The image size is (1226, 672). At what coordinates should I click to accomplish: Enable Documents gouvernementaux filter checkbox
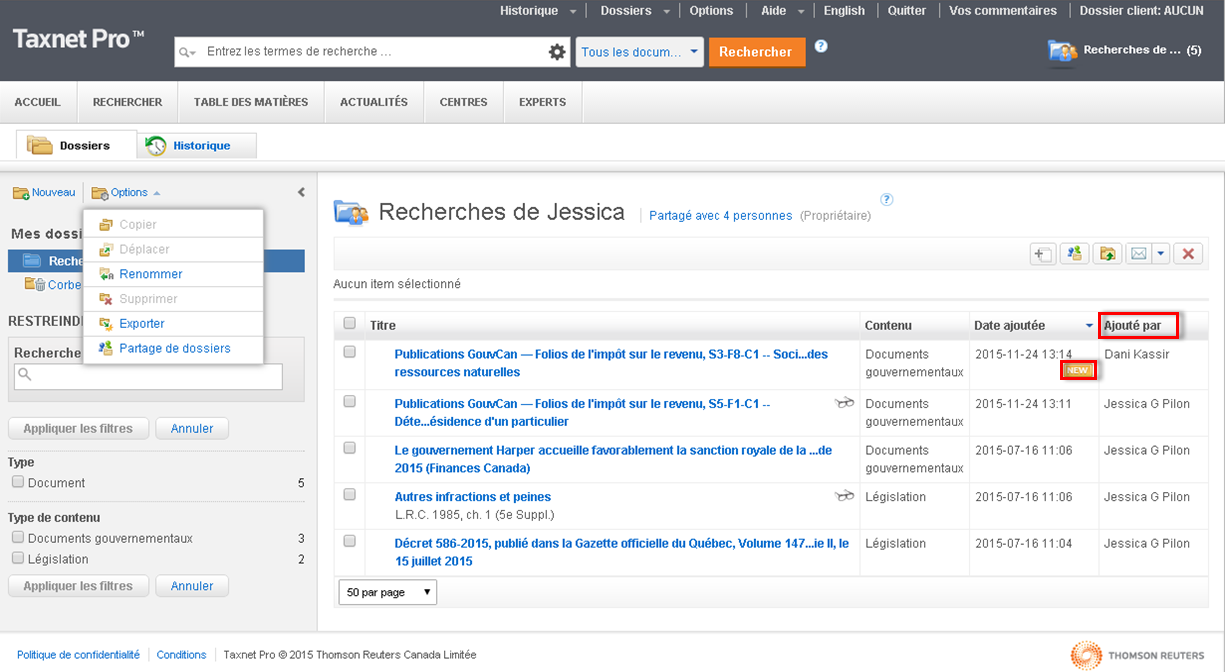[x=18, y=538]
